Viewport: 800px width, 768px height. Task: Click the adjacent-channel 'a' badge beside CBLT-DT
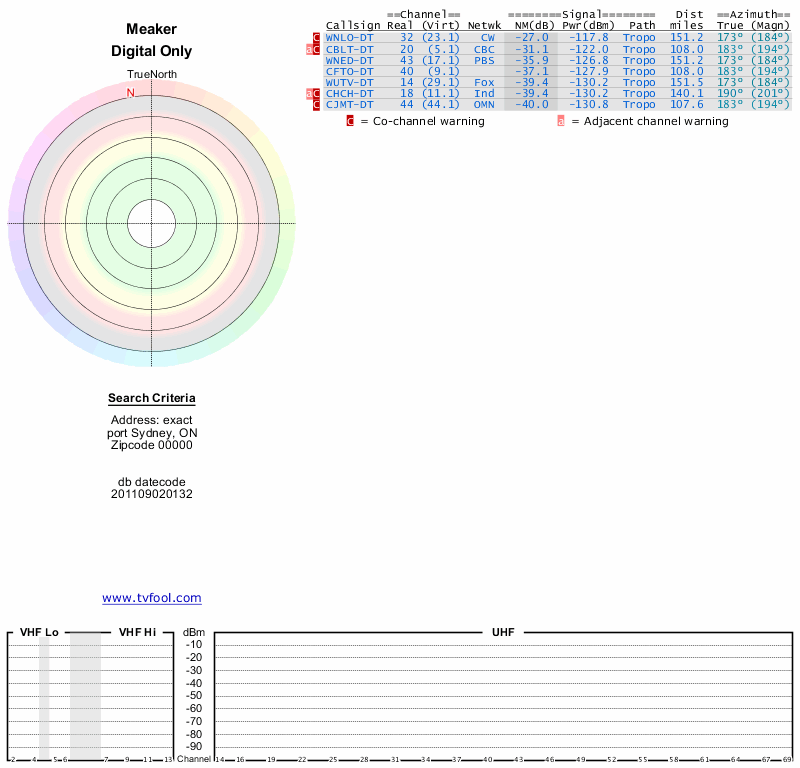pyautogui.click(x=309, y=49)
